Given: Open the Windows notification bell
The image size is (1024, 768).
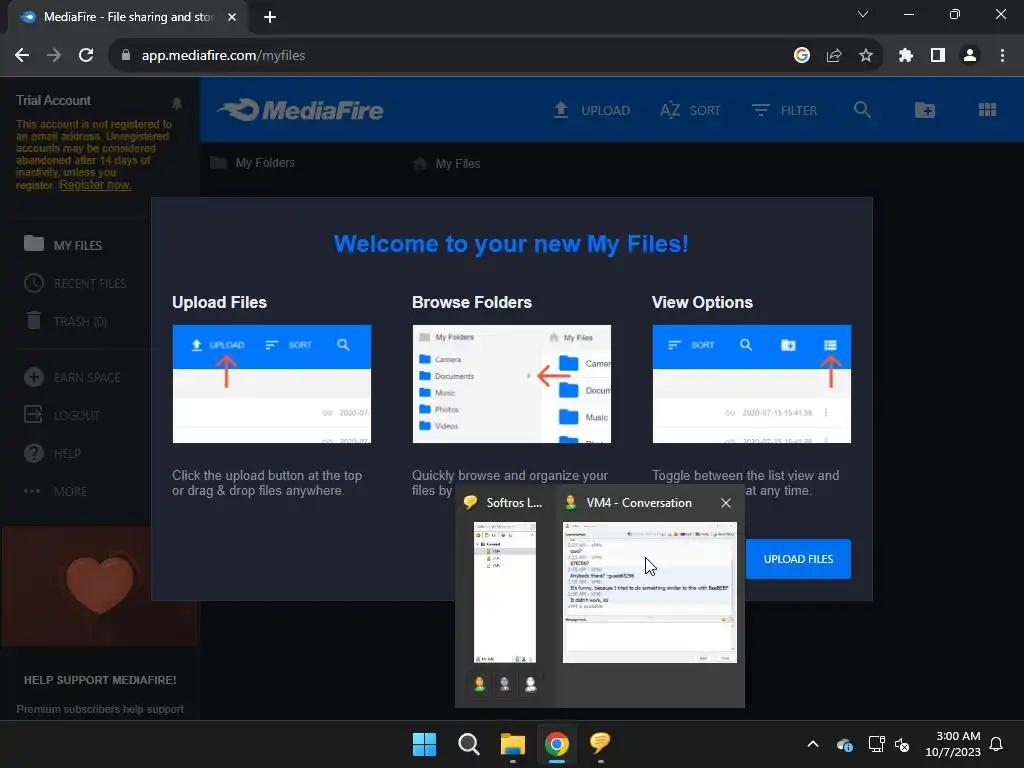Looking at the screenshot, I should [x=996, y=744].
